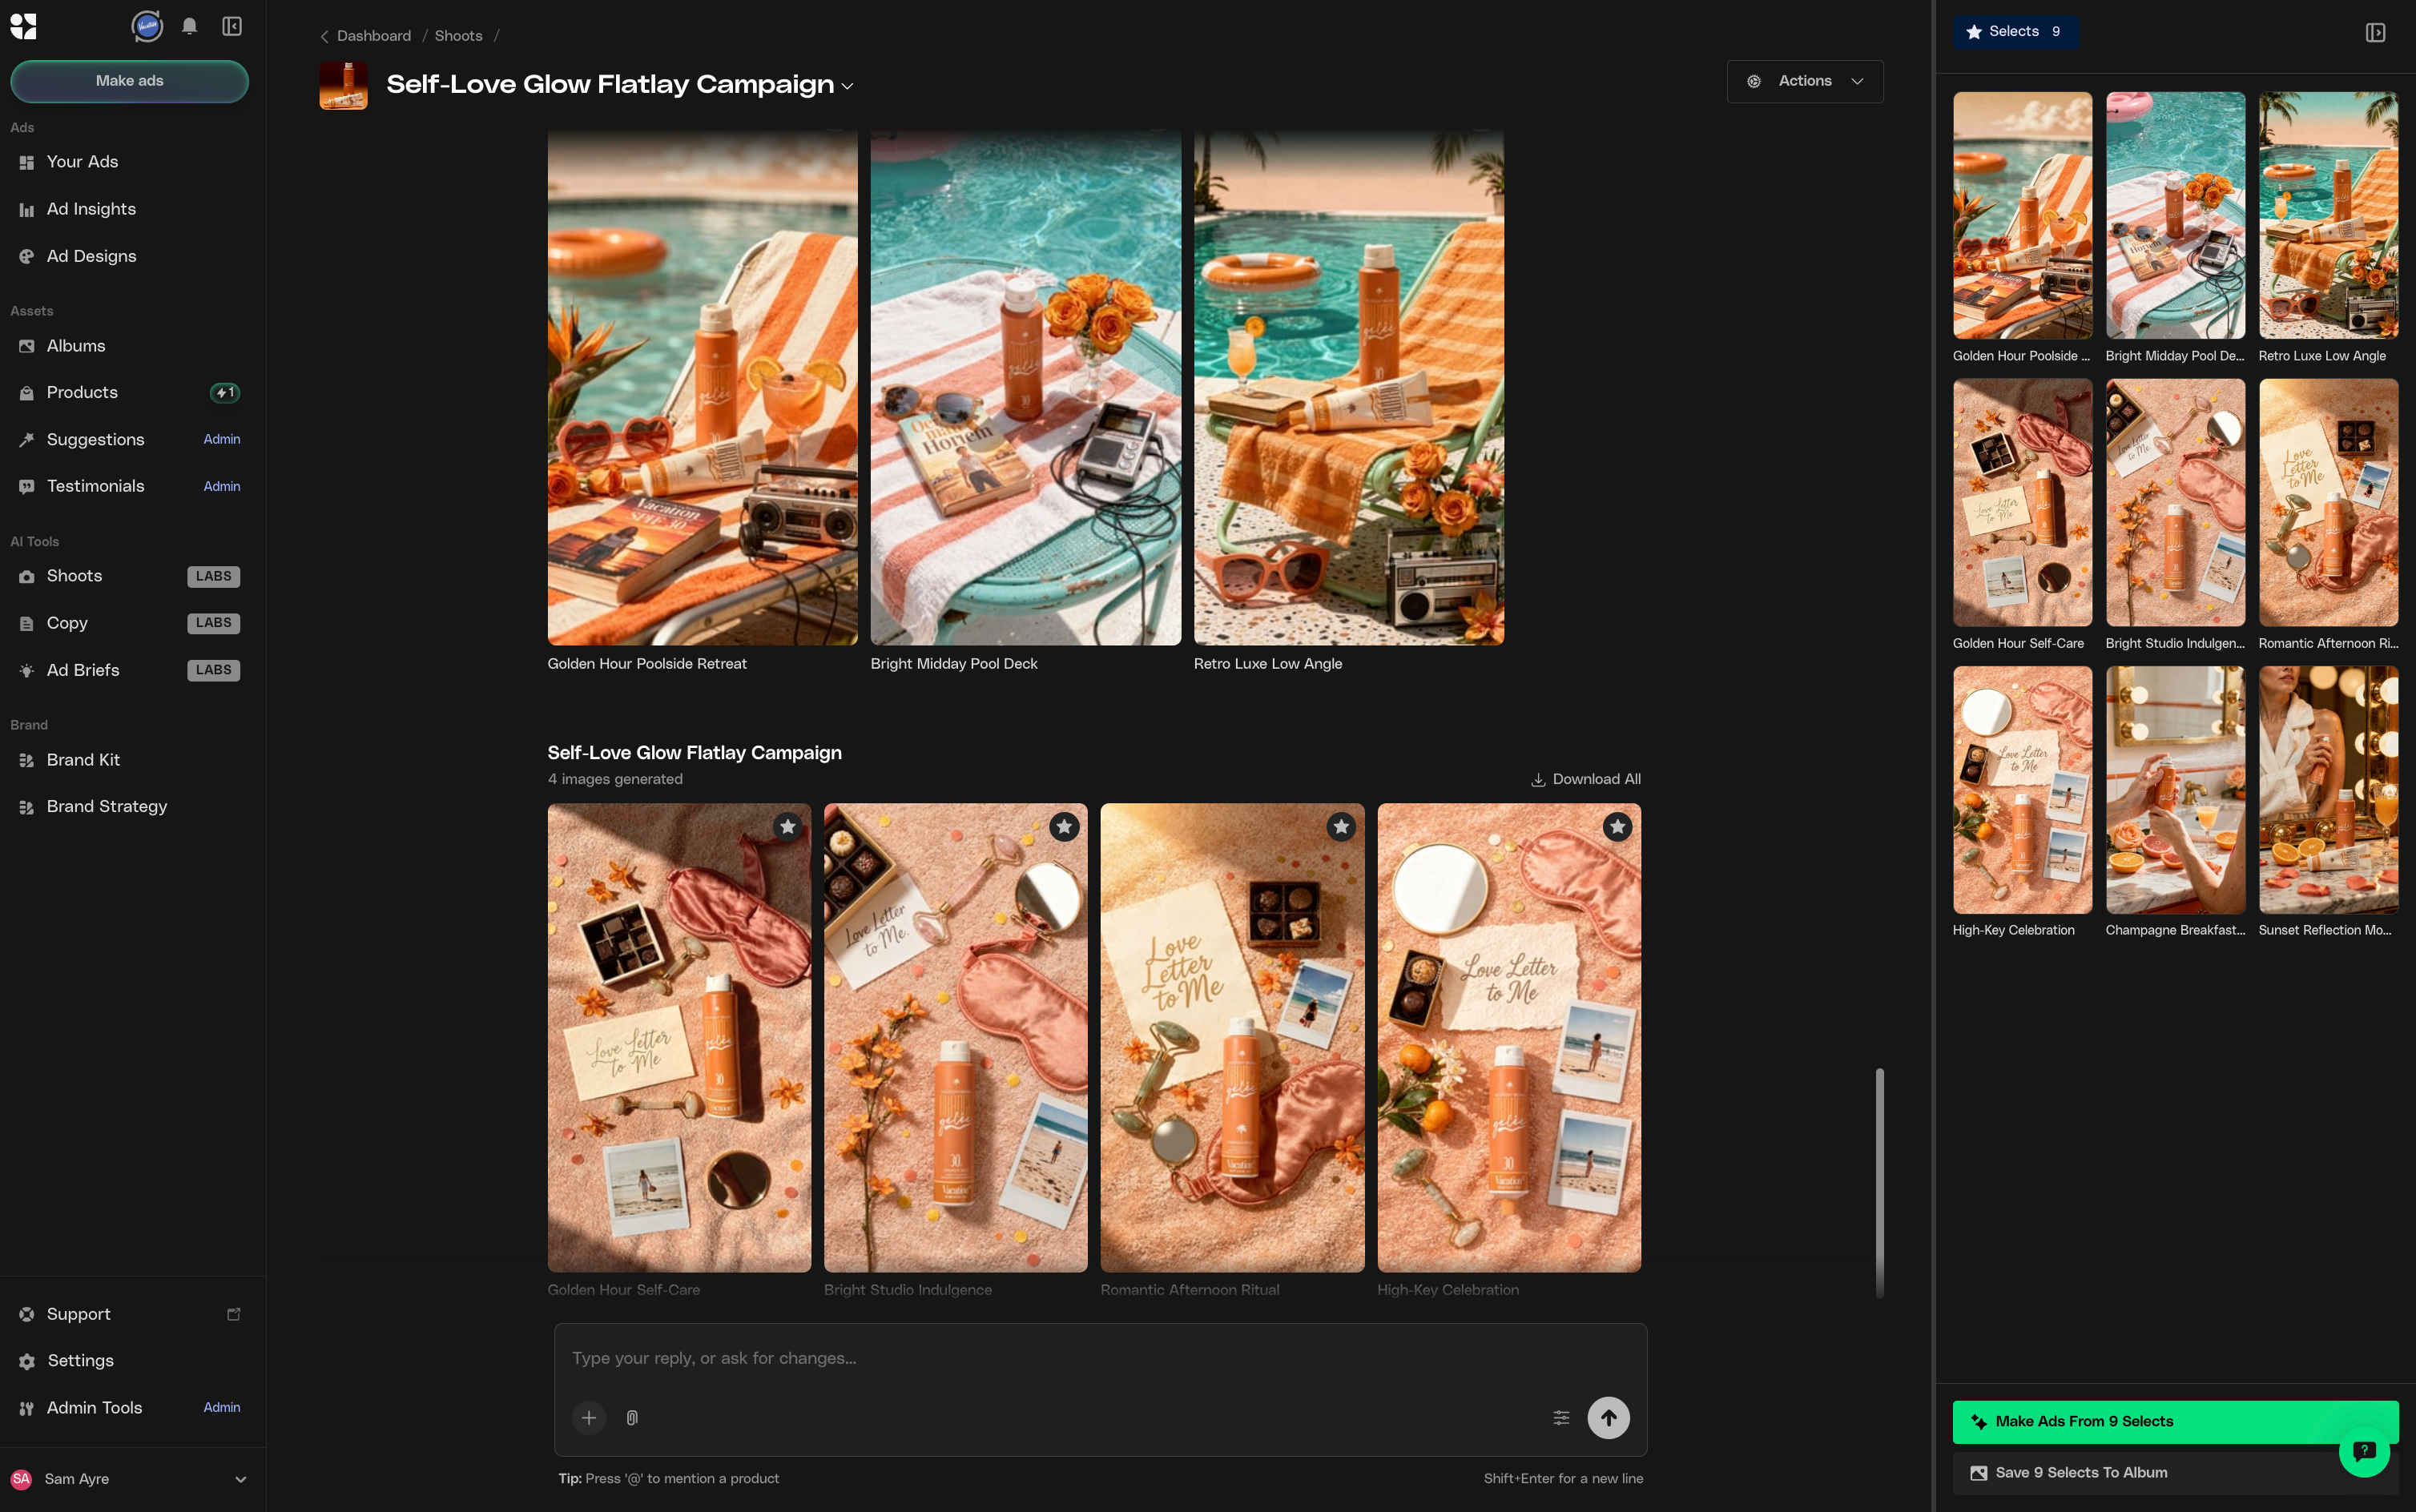Click the notifications bell icon

pos(189,27)
